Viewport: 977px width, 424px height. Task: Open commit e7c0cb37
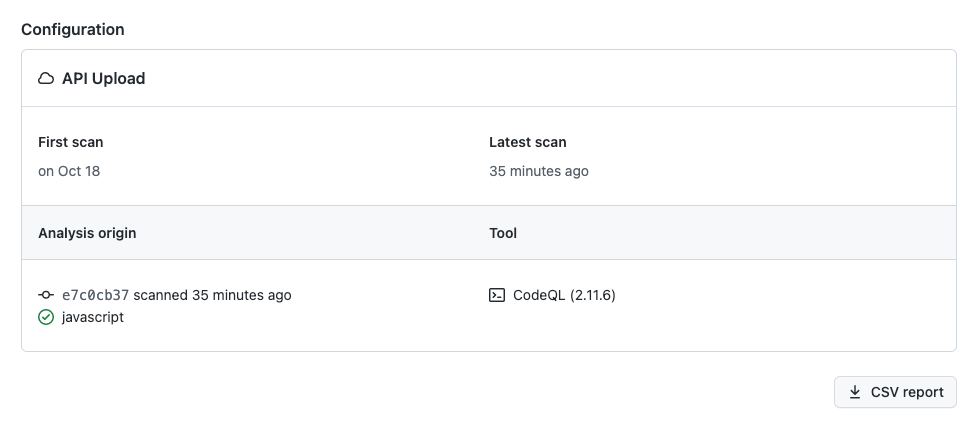[x=95, y=295]
